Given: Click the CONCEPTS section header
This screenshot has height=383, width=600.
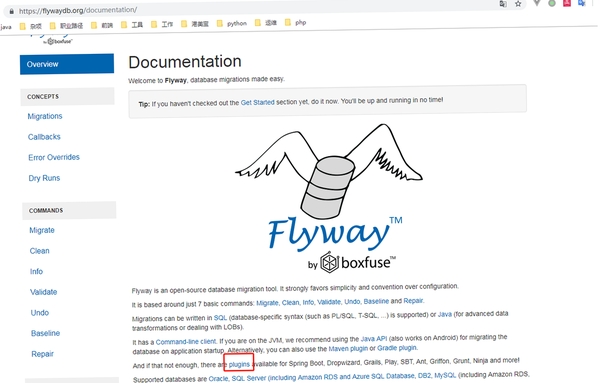Looking at the screenshot, I should [67, 96].
